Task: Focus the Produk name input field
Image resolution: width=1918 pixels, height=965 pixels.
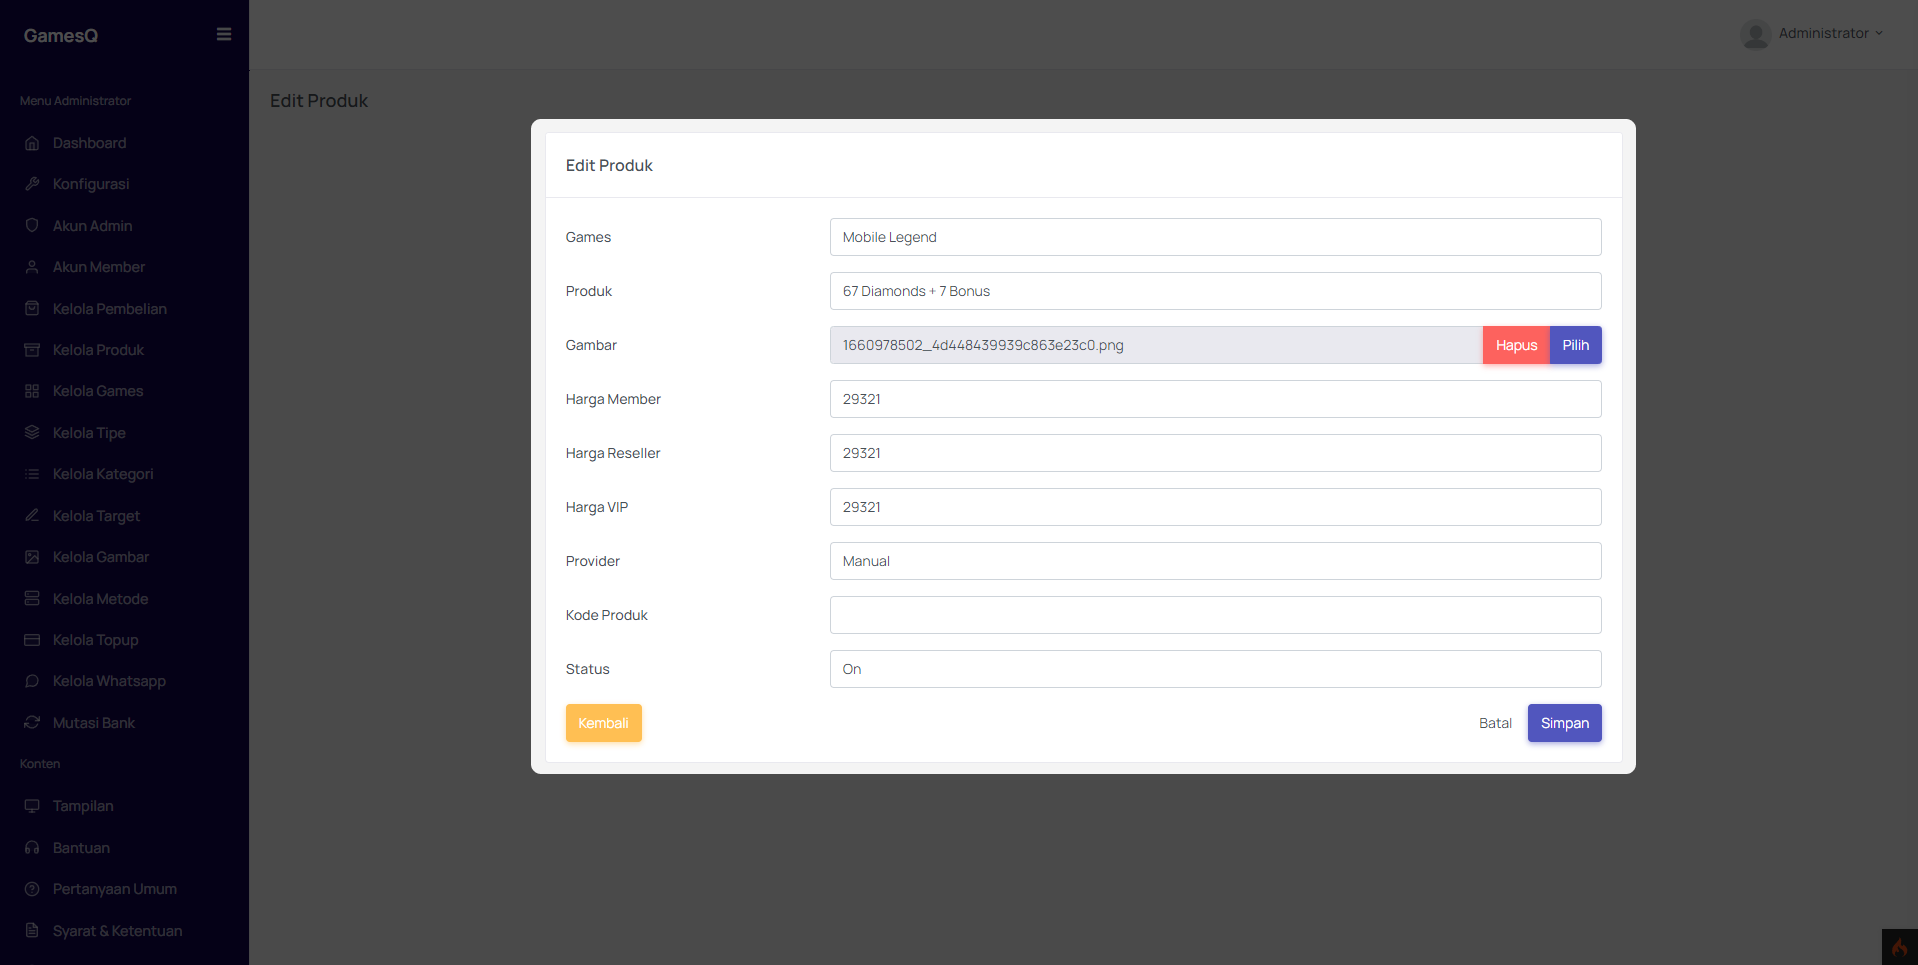Action: 1215,291
